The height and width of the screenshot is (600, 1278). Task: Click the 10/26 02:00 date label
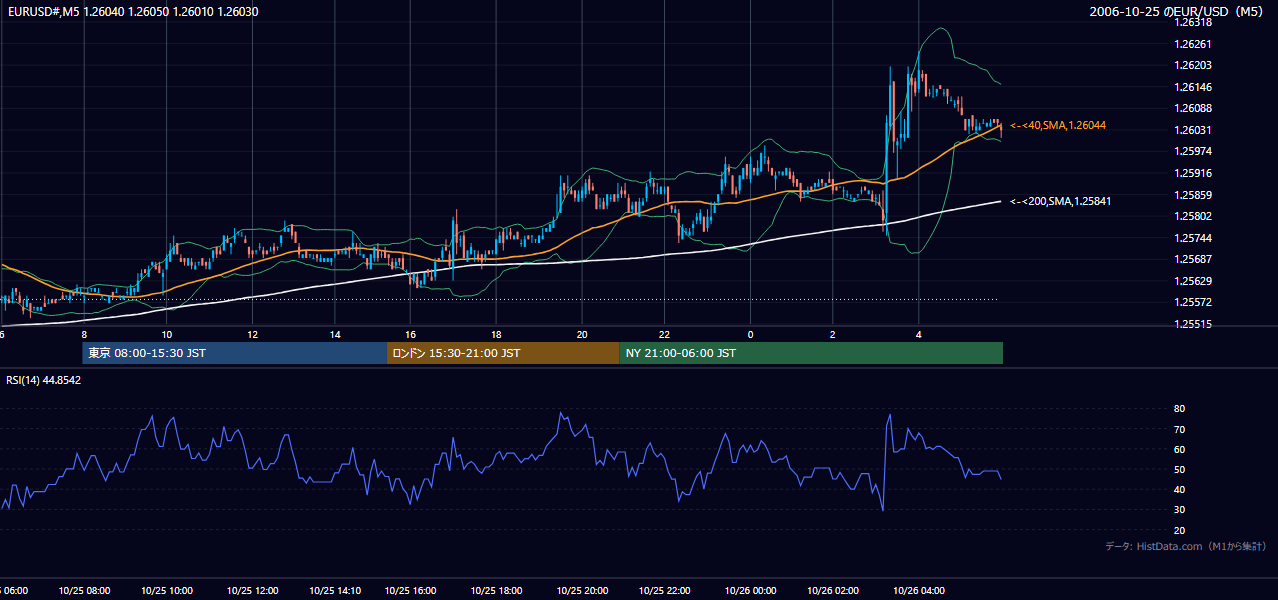(832, 590)
